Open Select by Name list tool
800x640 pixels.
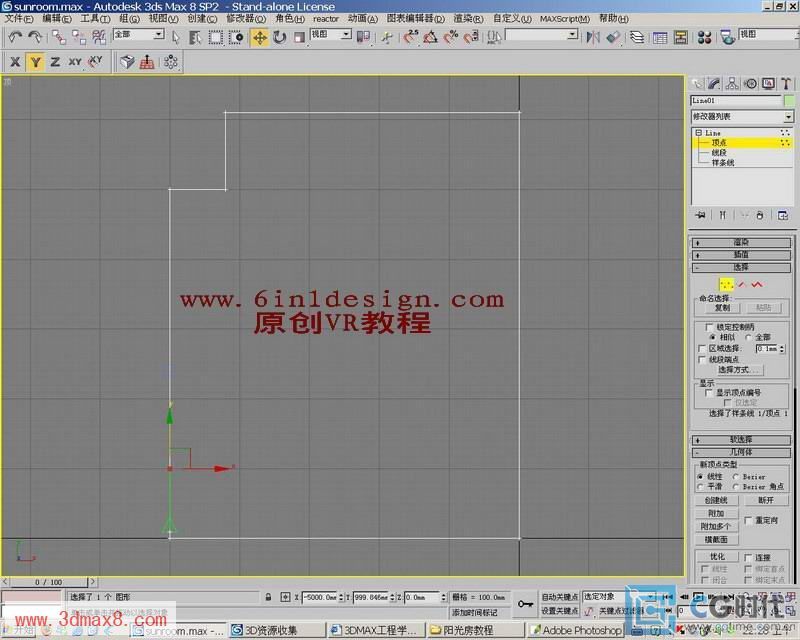click(194, 37)
